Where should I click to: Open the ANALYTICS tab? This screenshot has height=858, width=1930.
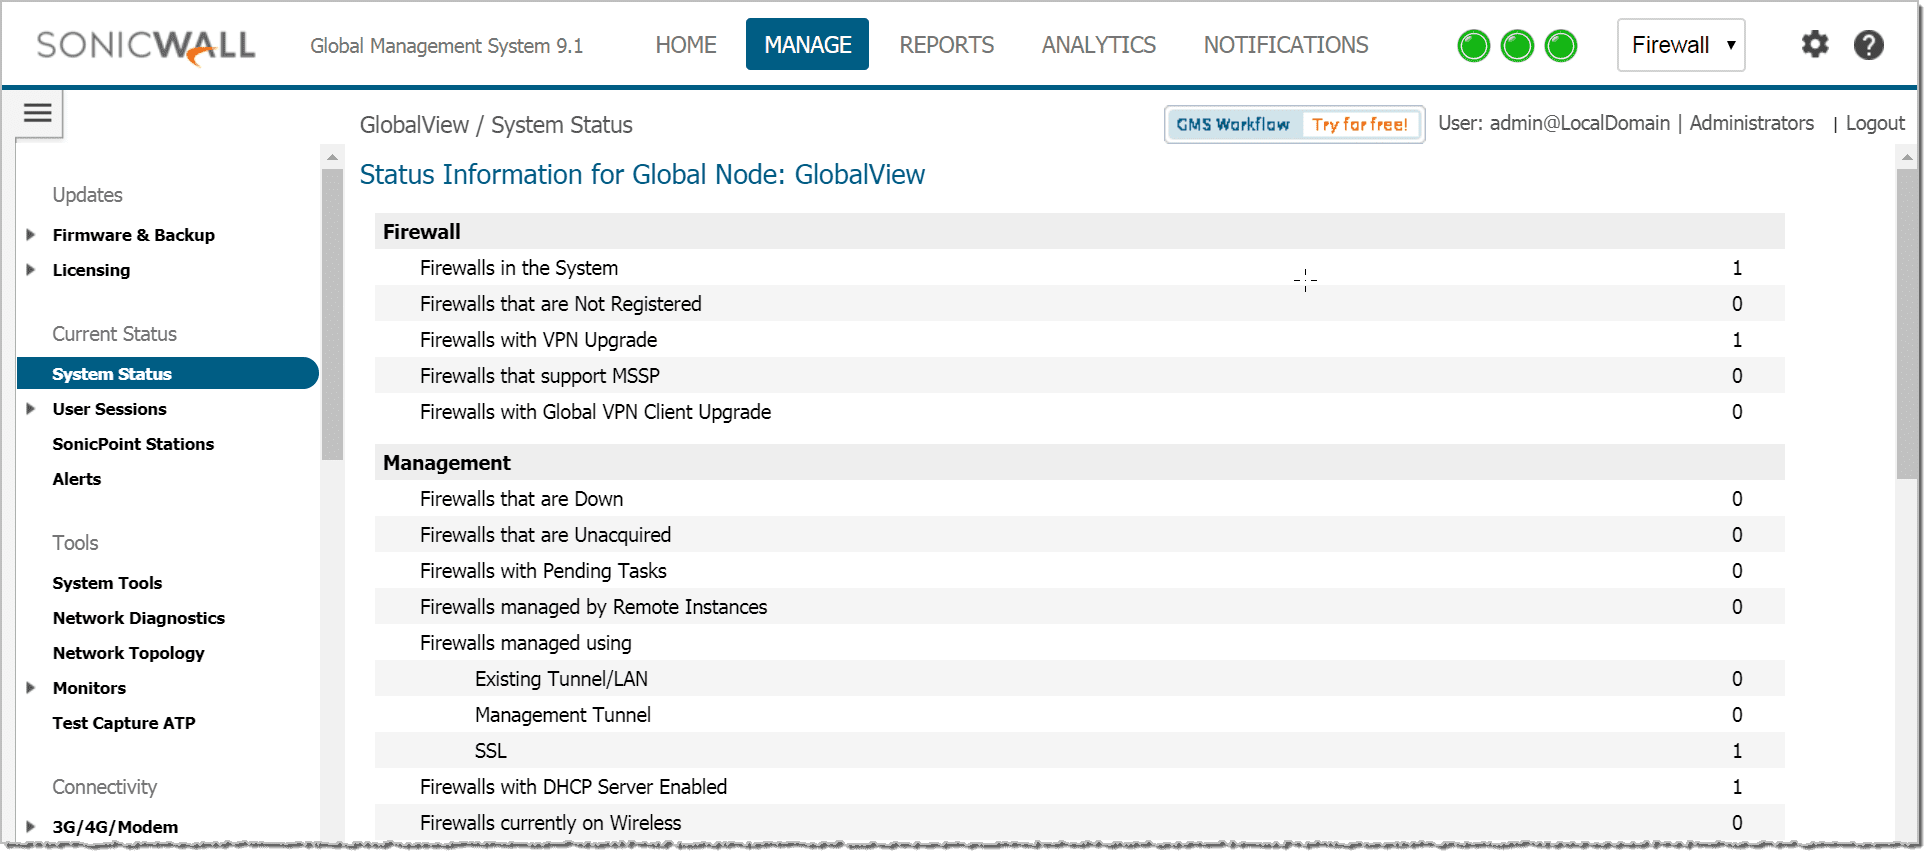[x=1098, y=45]
